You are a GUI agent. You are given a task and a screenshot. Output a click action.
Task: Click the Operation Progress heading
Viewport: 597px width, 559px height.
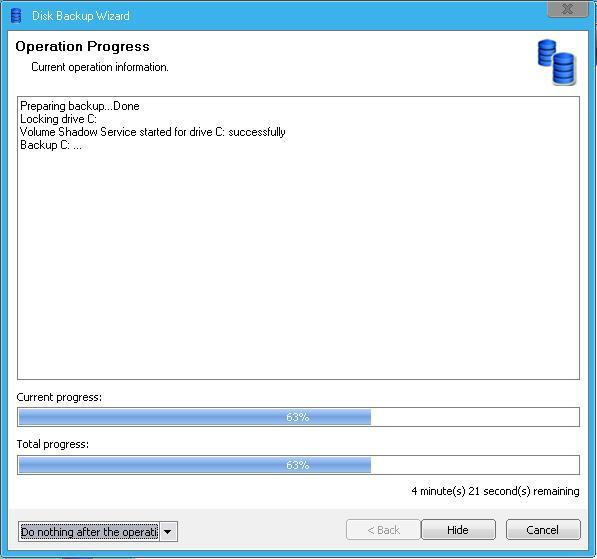tap(83, 46)
